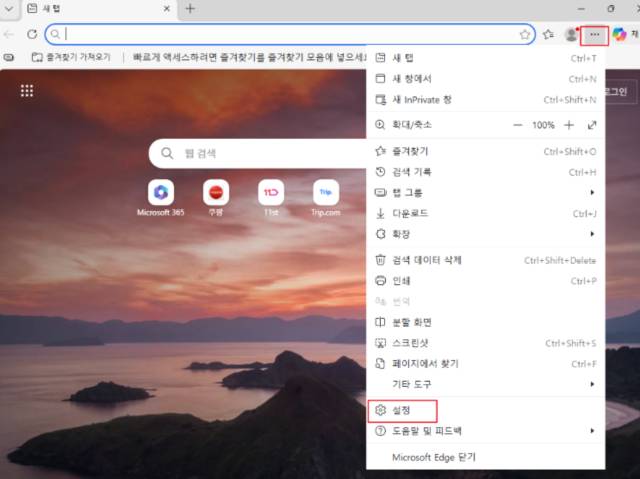Expand 도움말 및 피드백 submenu
The height and width of the screenshot is (479, 640).
point(486,431)
